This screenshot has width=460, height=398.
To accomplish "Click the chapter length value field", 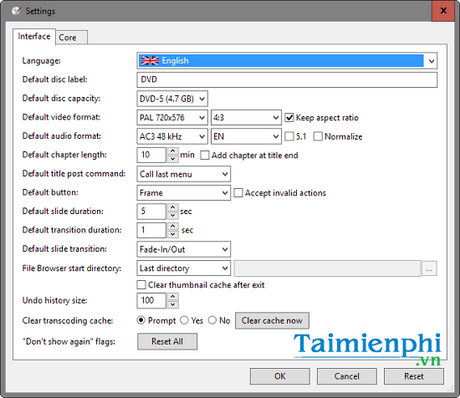I will (151, 155).
